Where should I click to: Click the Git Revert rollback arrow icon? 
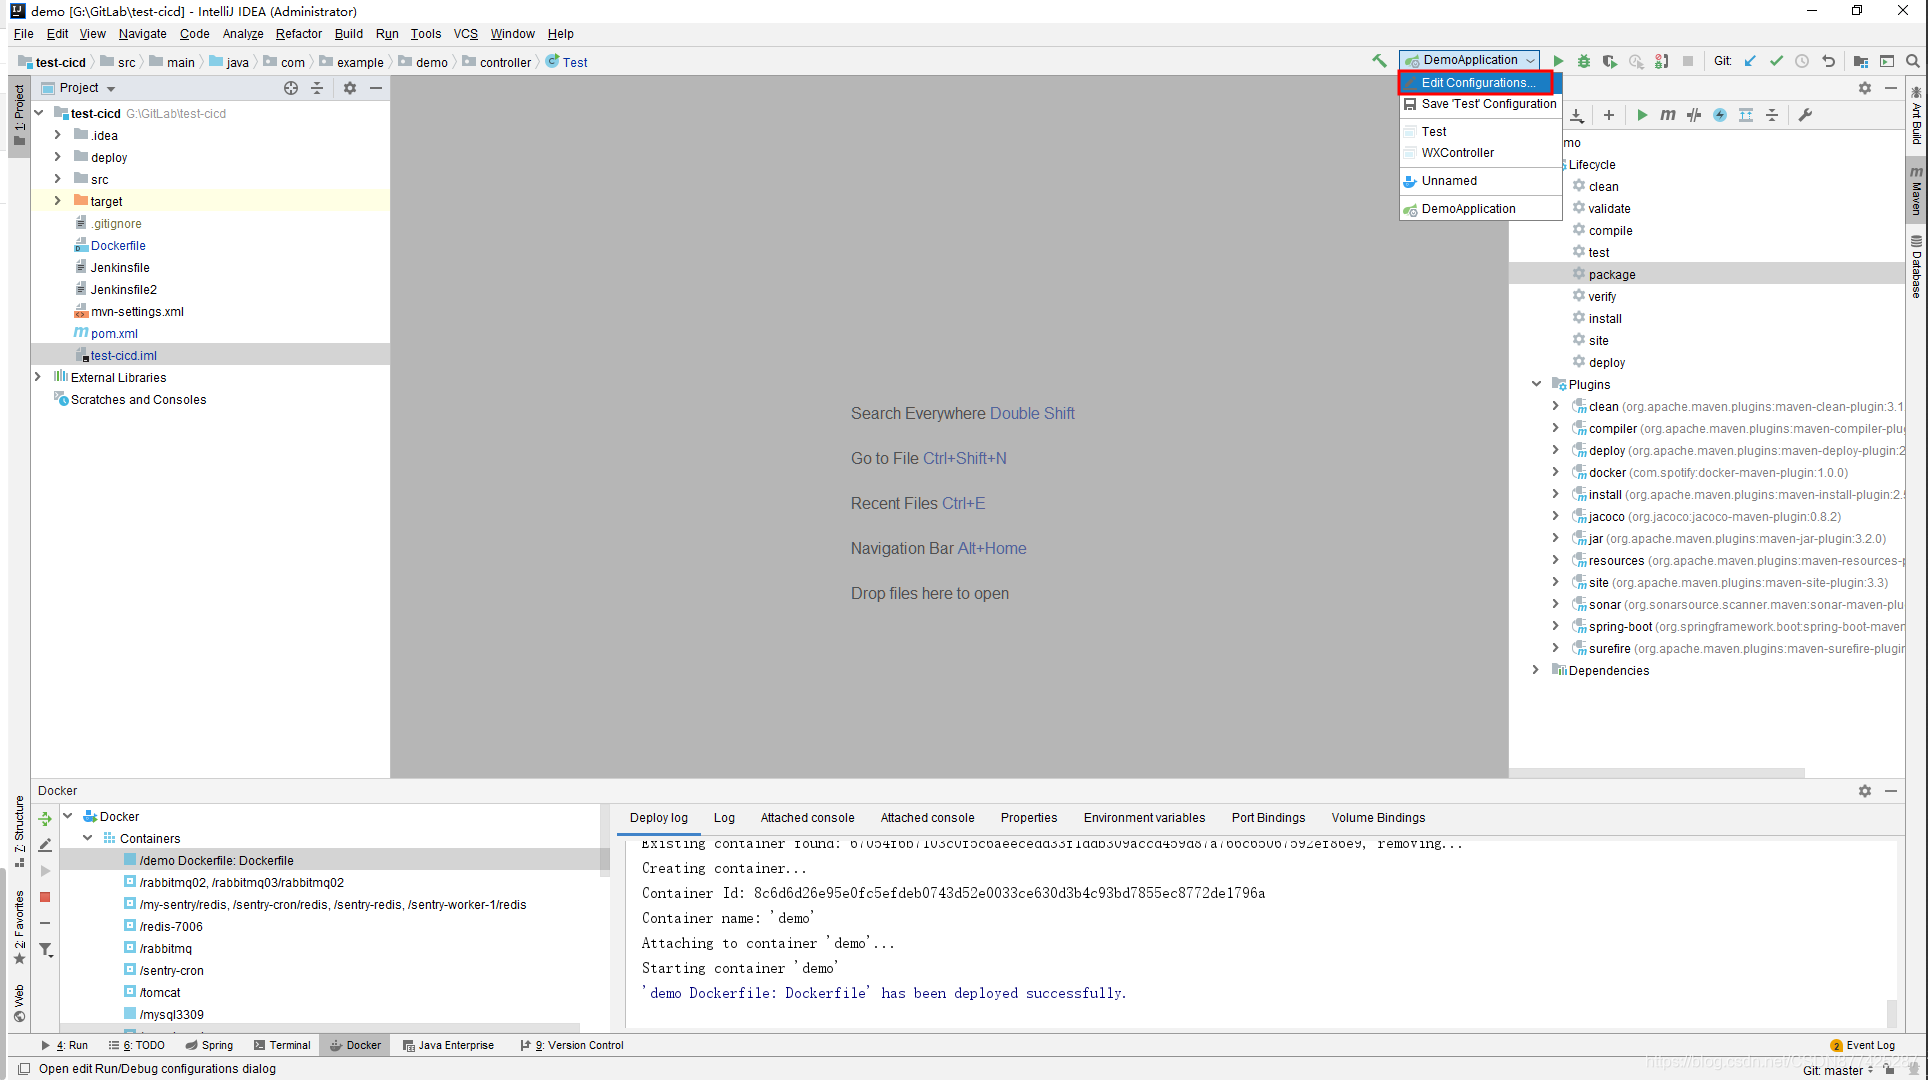point(1828,61)
